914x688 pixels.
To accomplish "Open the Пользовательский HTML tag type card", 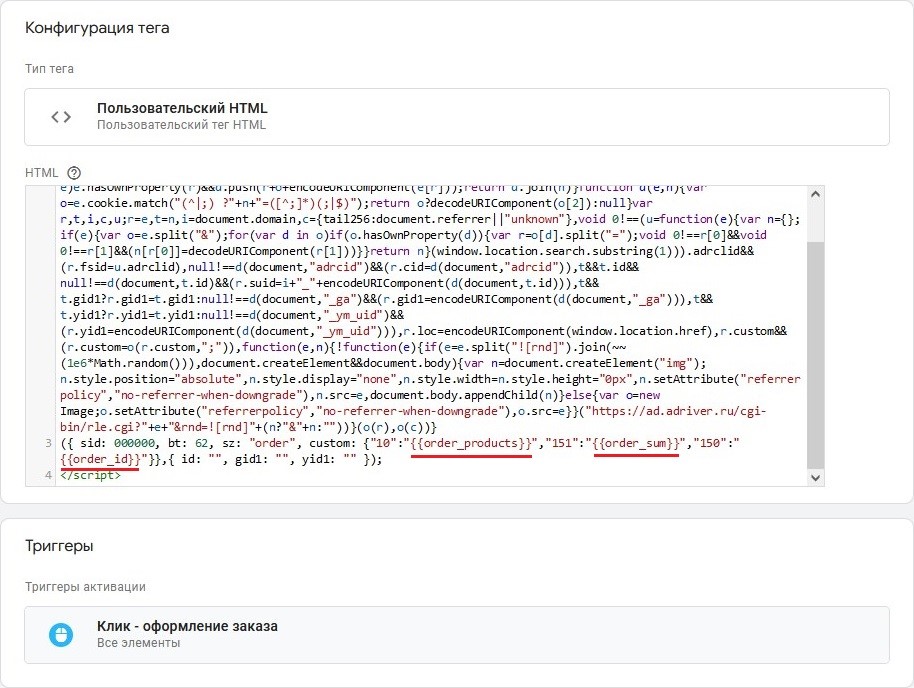I will (x=456, y=117).
